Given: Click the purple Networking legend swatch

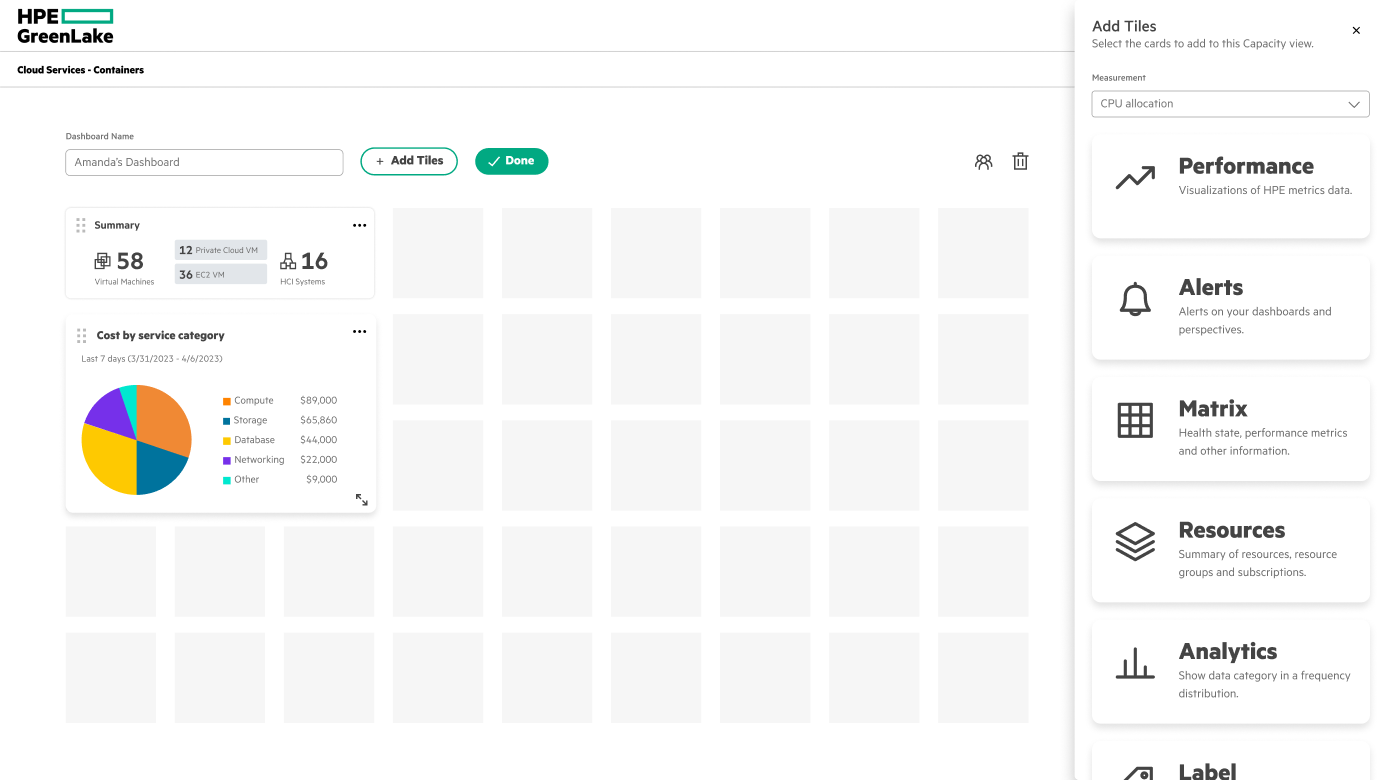Looking at the screenshot, I should [x=227, y=460].
